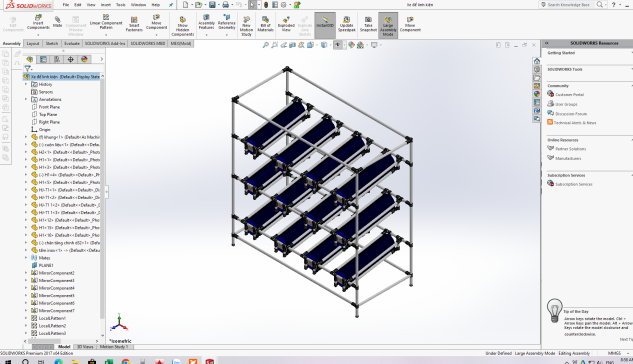Screen dimensions: 633x364
Task: Open the Discussion Forum link
Action: [571, 114]
